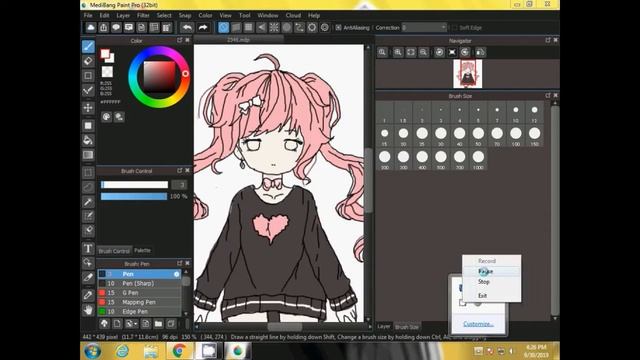Select the Text tool (T icon)

pyautogui.click(x=88, y=248)
